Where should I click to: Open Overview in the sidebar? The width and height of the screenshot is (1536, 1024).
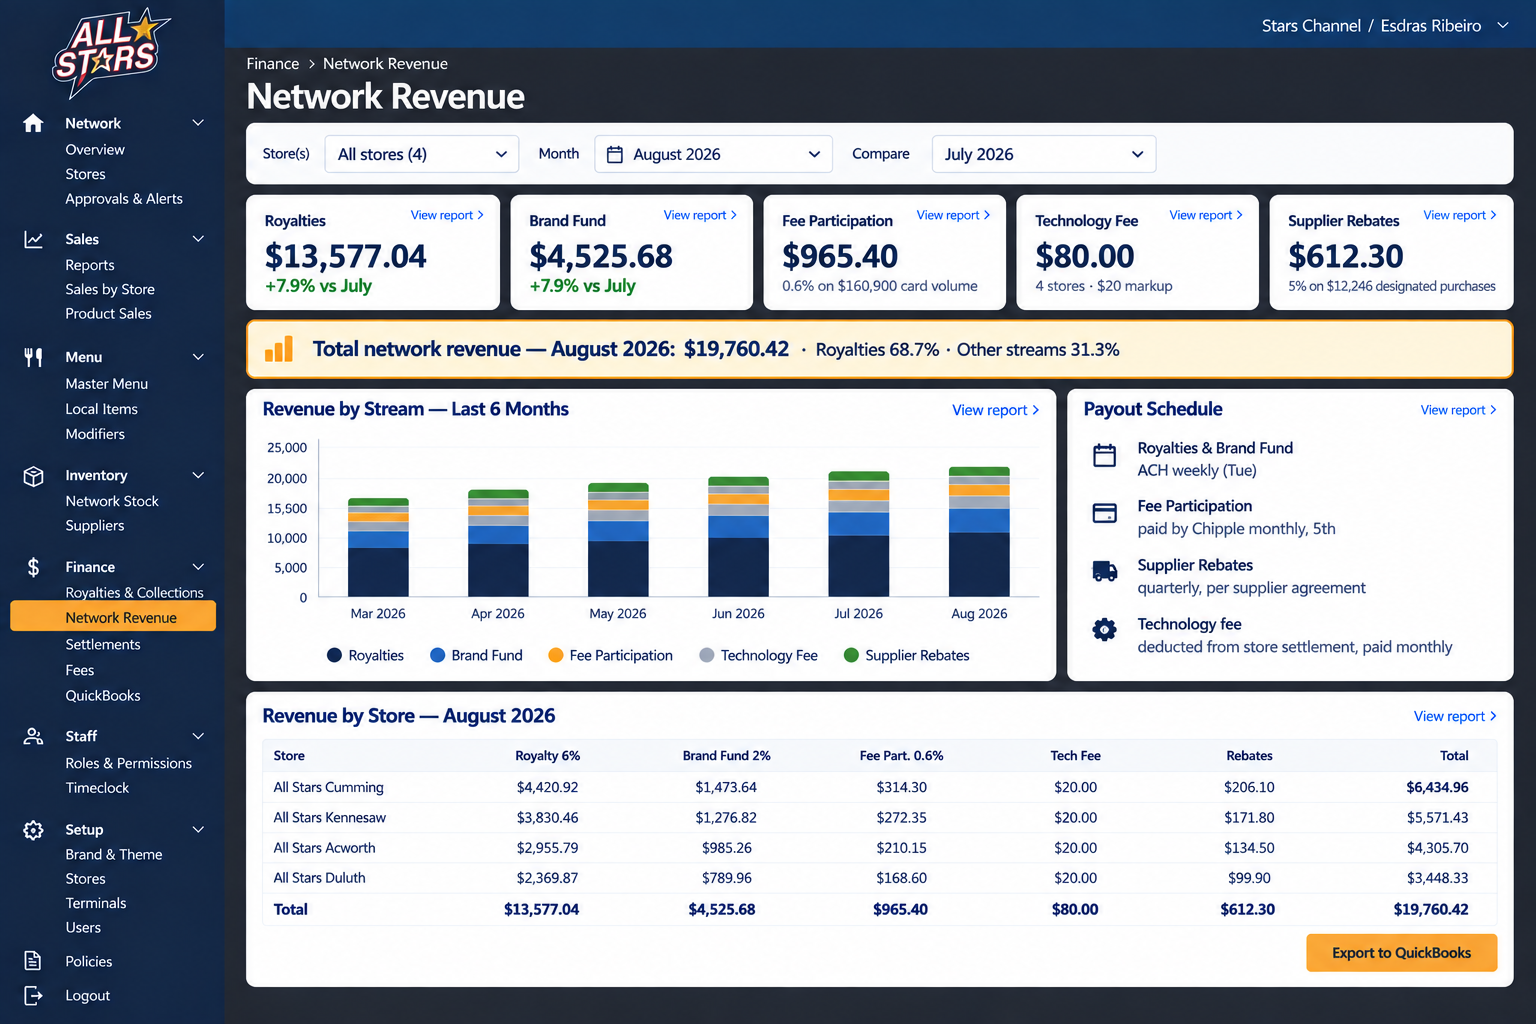[x=95, y=149]
